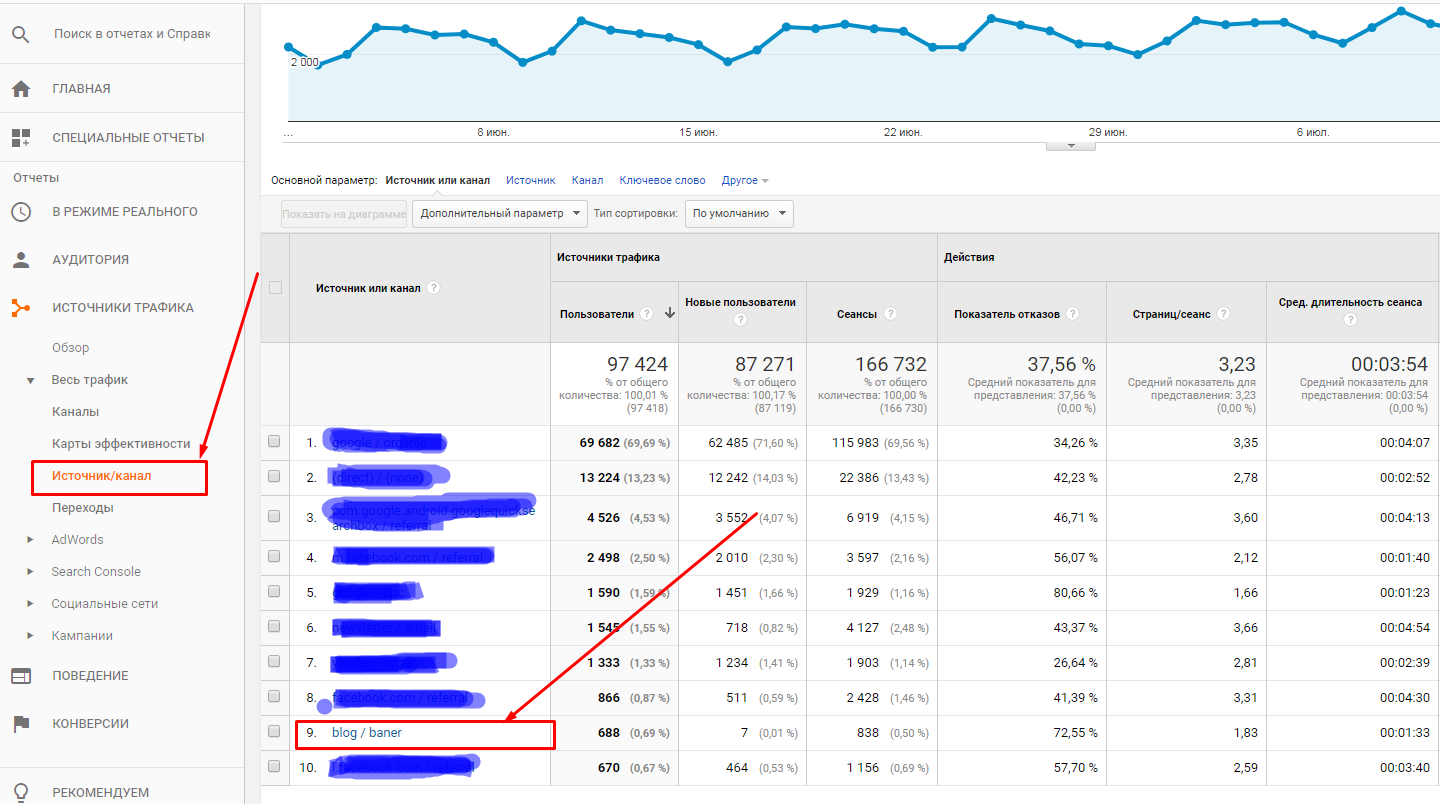Open Переходы report in sidebar
Screen dimensions: 1440x804
pos(82,508)
